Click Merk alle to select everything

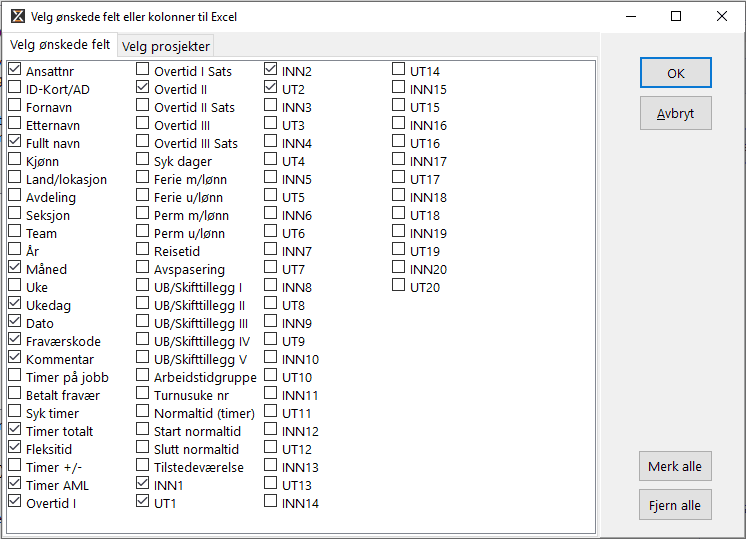coord(675,466)
